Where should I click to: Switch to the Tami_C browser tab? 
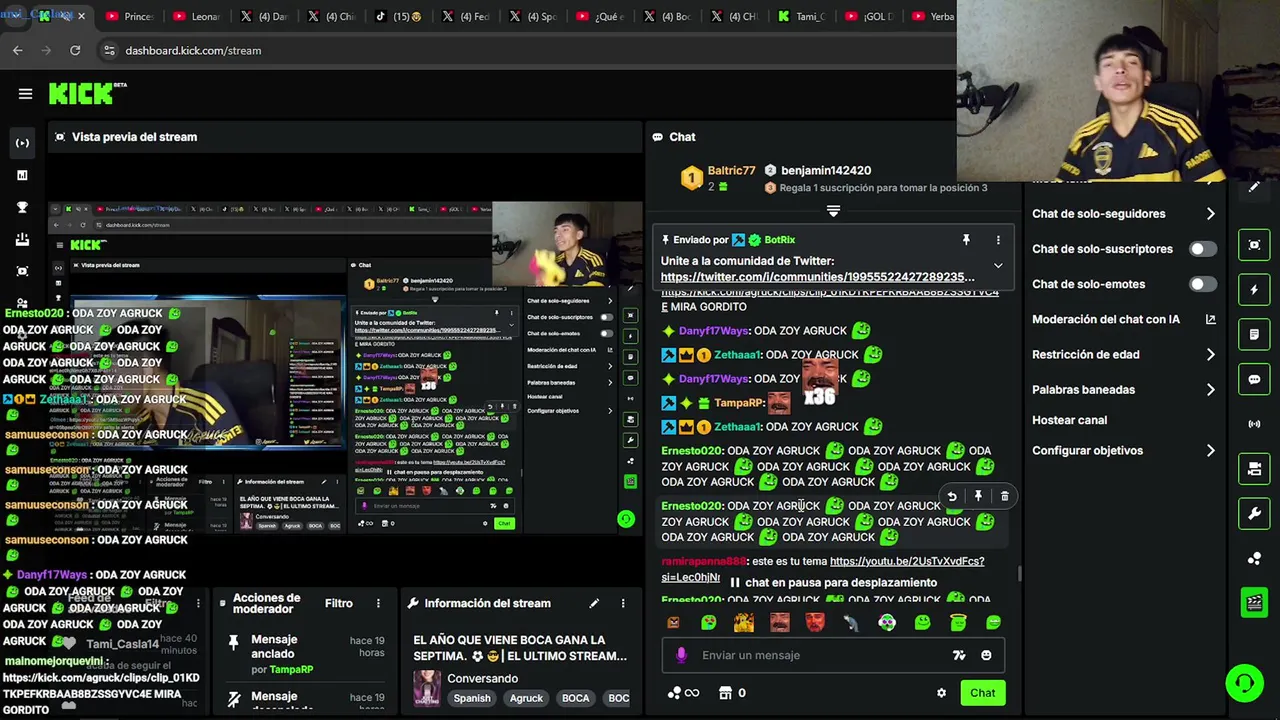click(x=803, y=16)
